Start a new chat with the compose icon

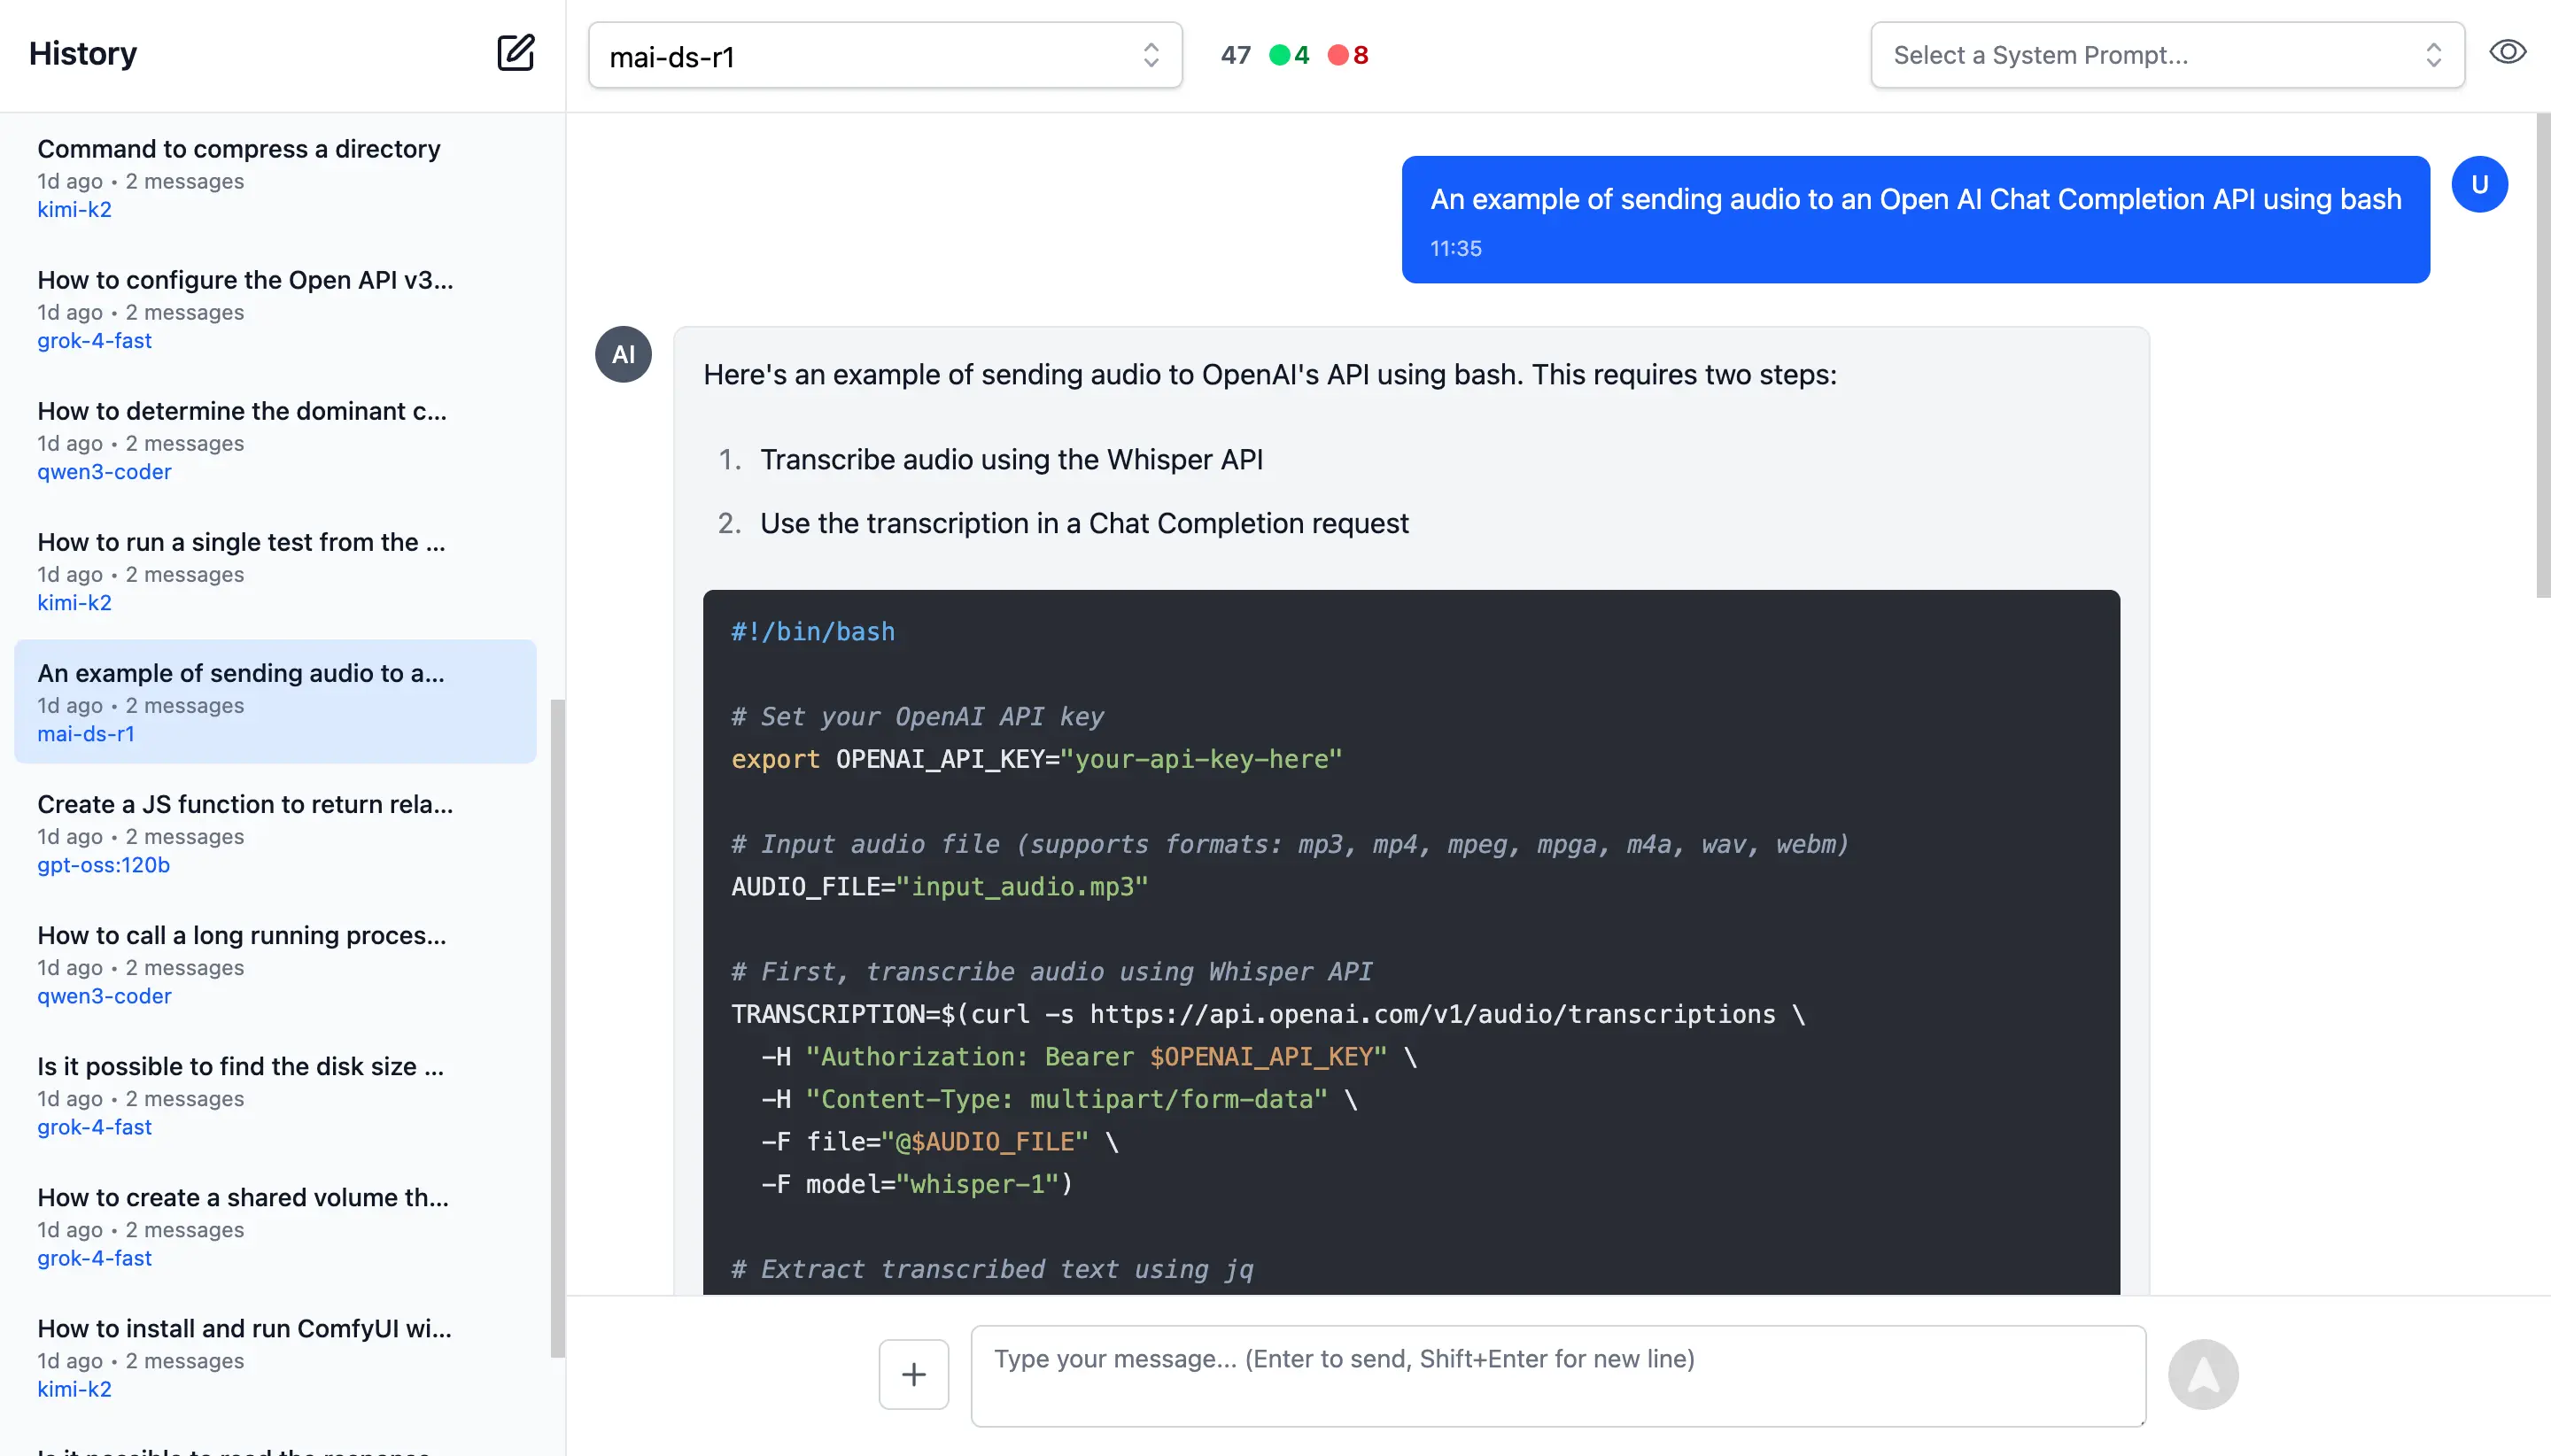point(515,53)
